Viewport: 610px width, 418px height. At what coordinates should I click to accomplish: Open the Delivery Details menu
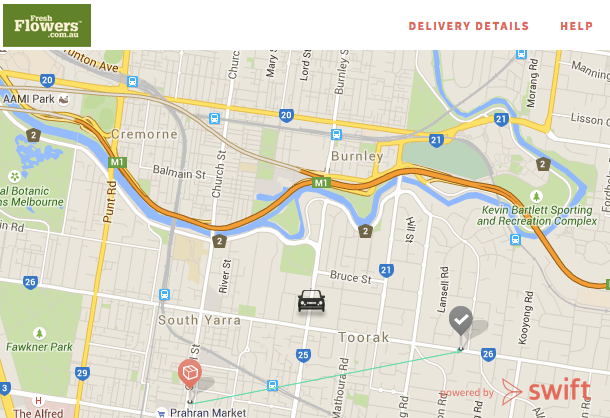(469, 26)
